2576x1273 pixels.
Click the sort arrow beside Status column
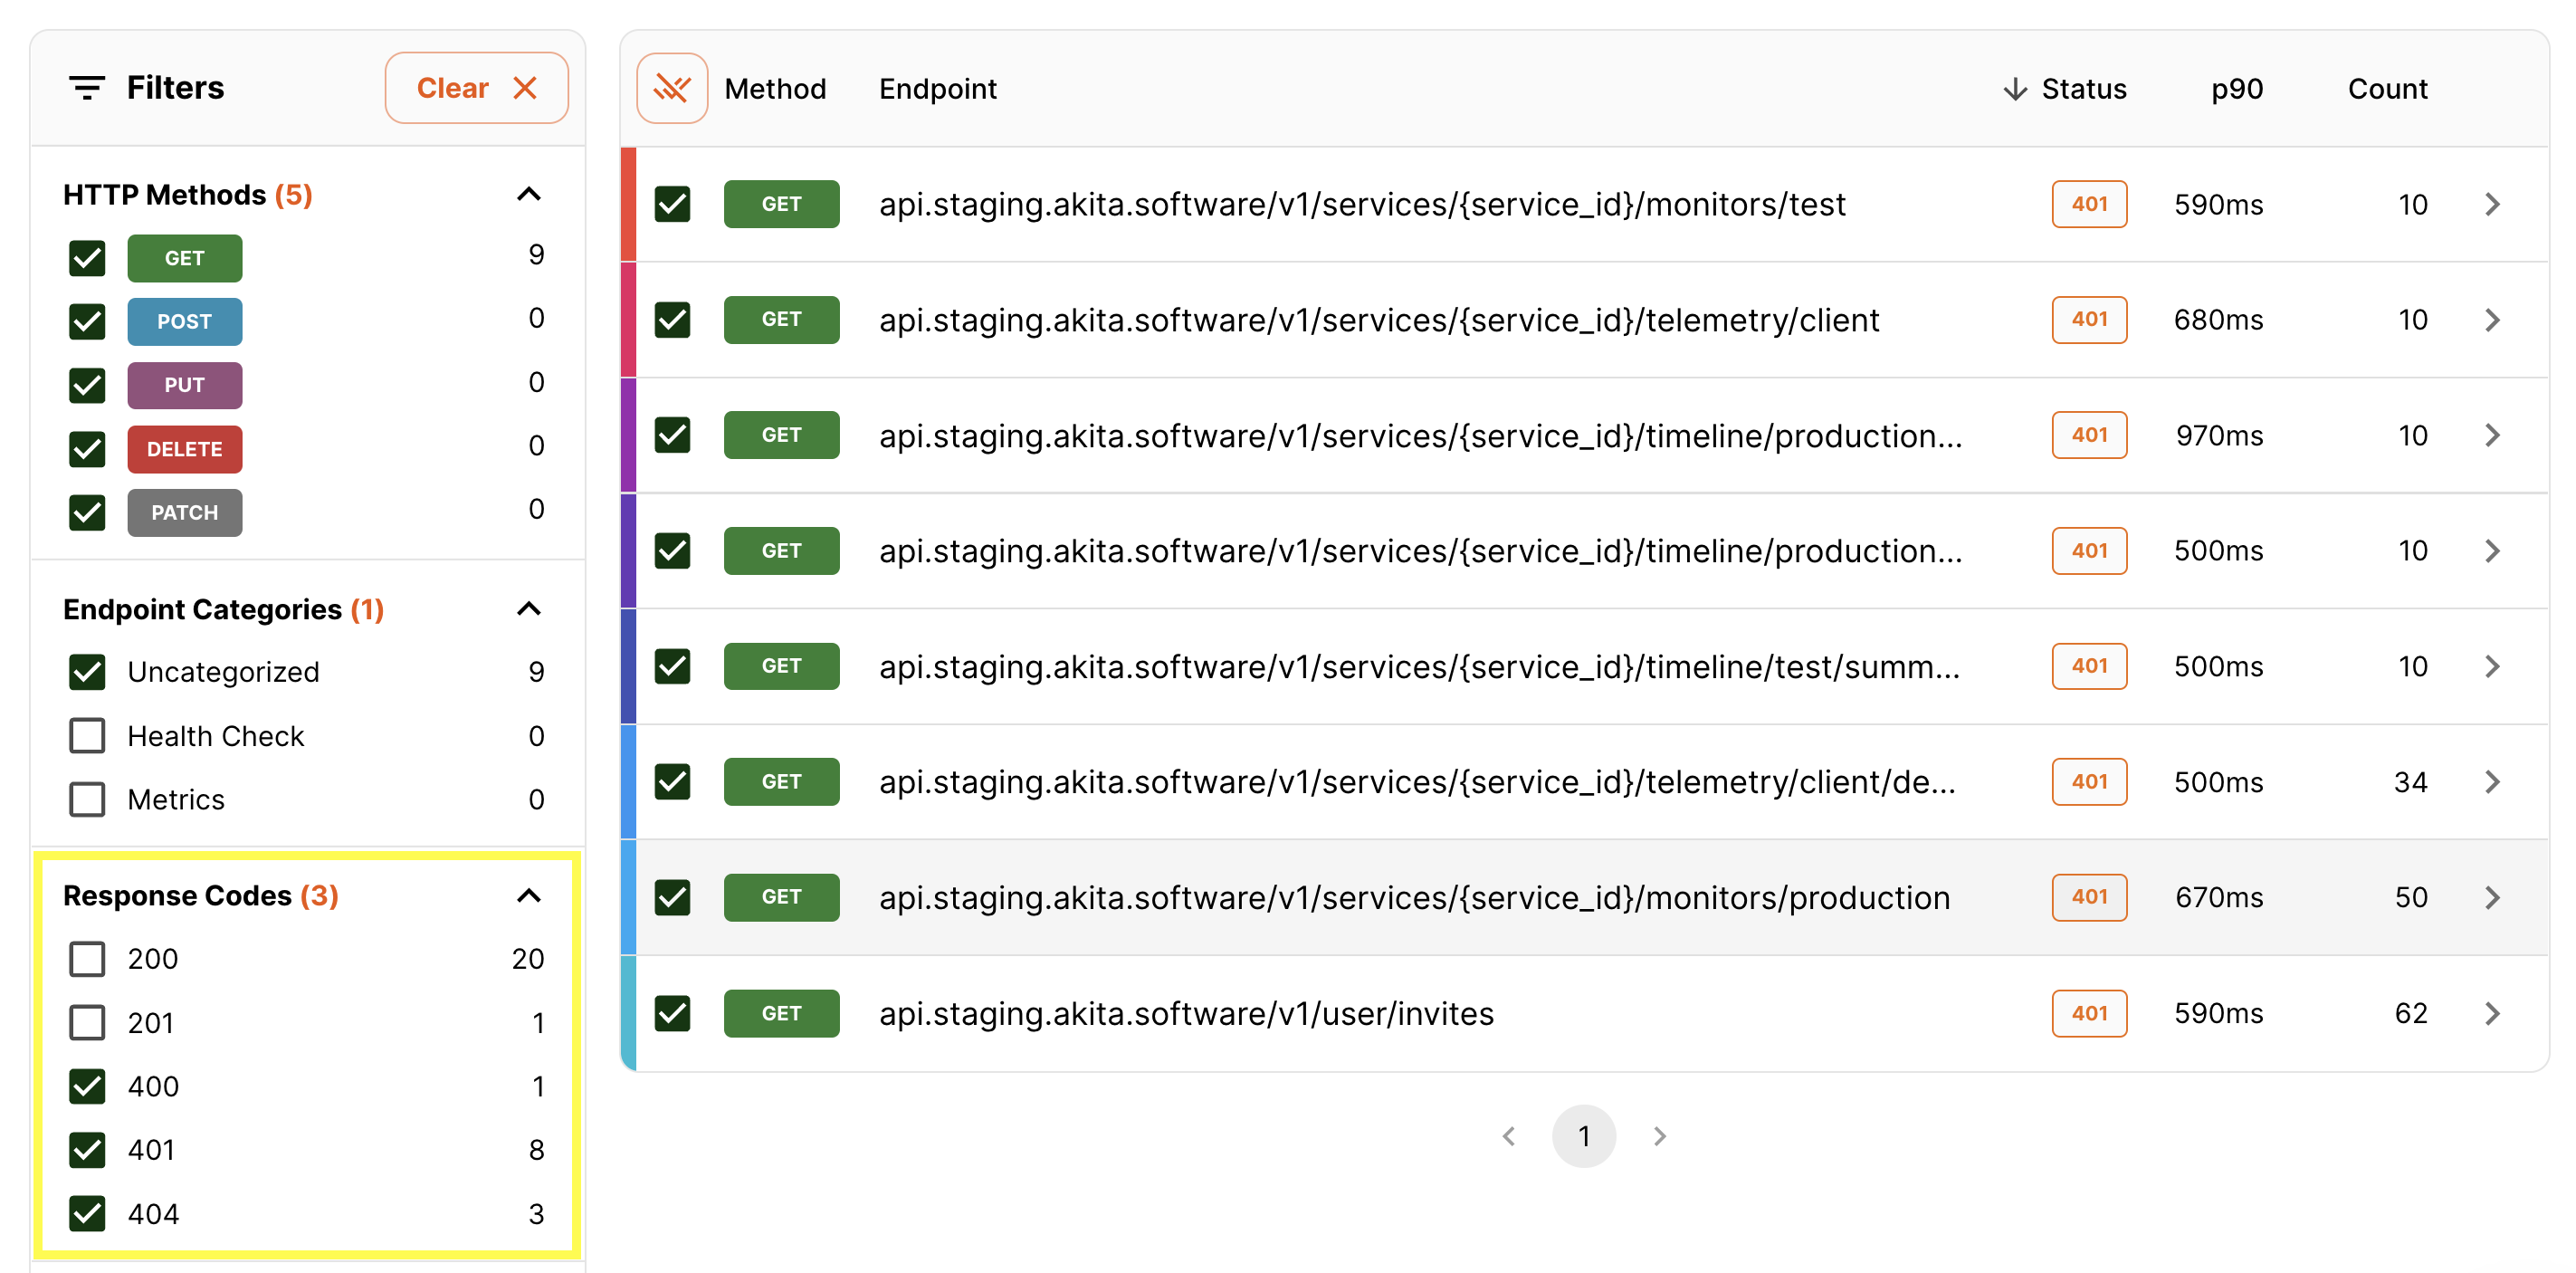[x=2014, y=89]
